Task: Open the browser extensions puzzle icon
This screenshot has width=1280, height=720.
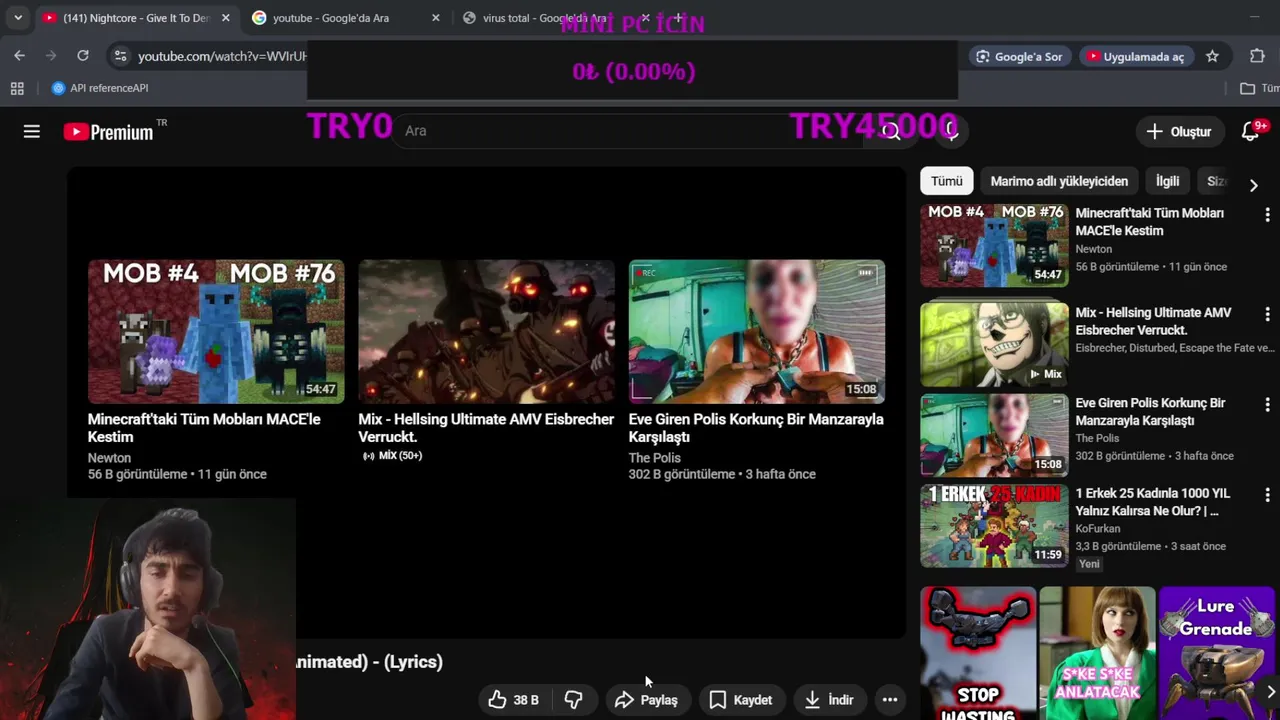Action: tap(1257, 56)
